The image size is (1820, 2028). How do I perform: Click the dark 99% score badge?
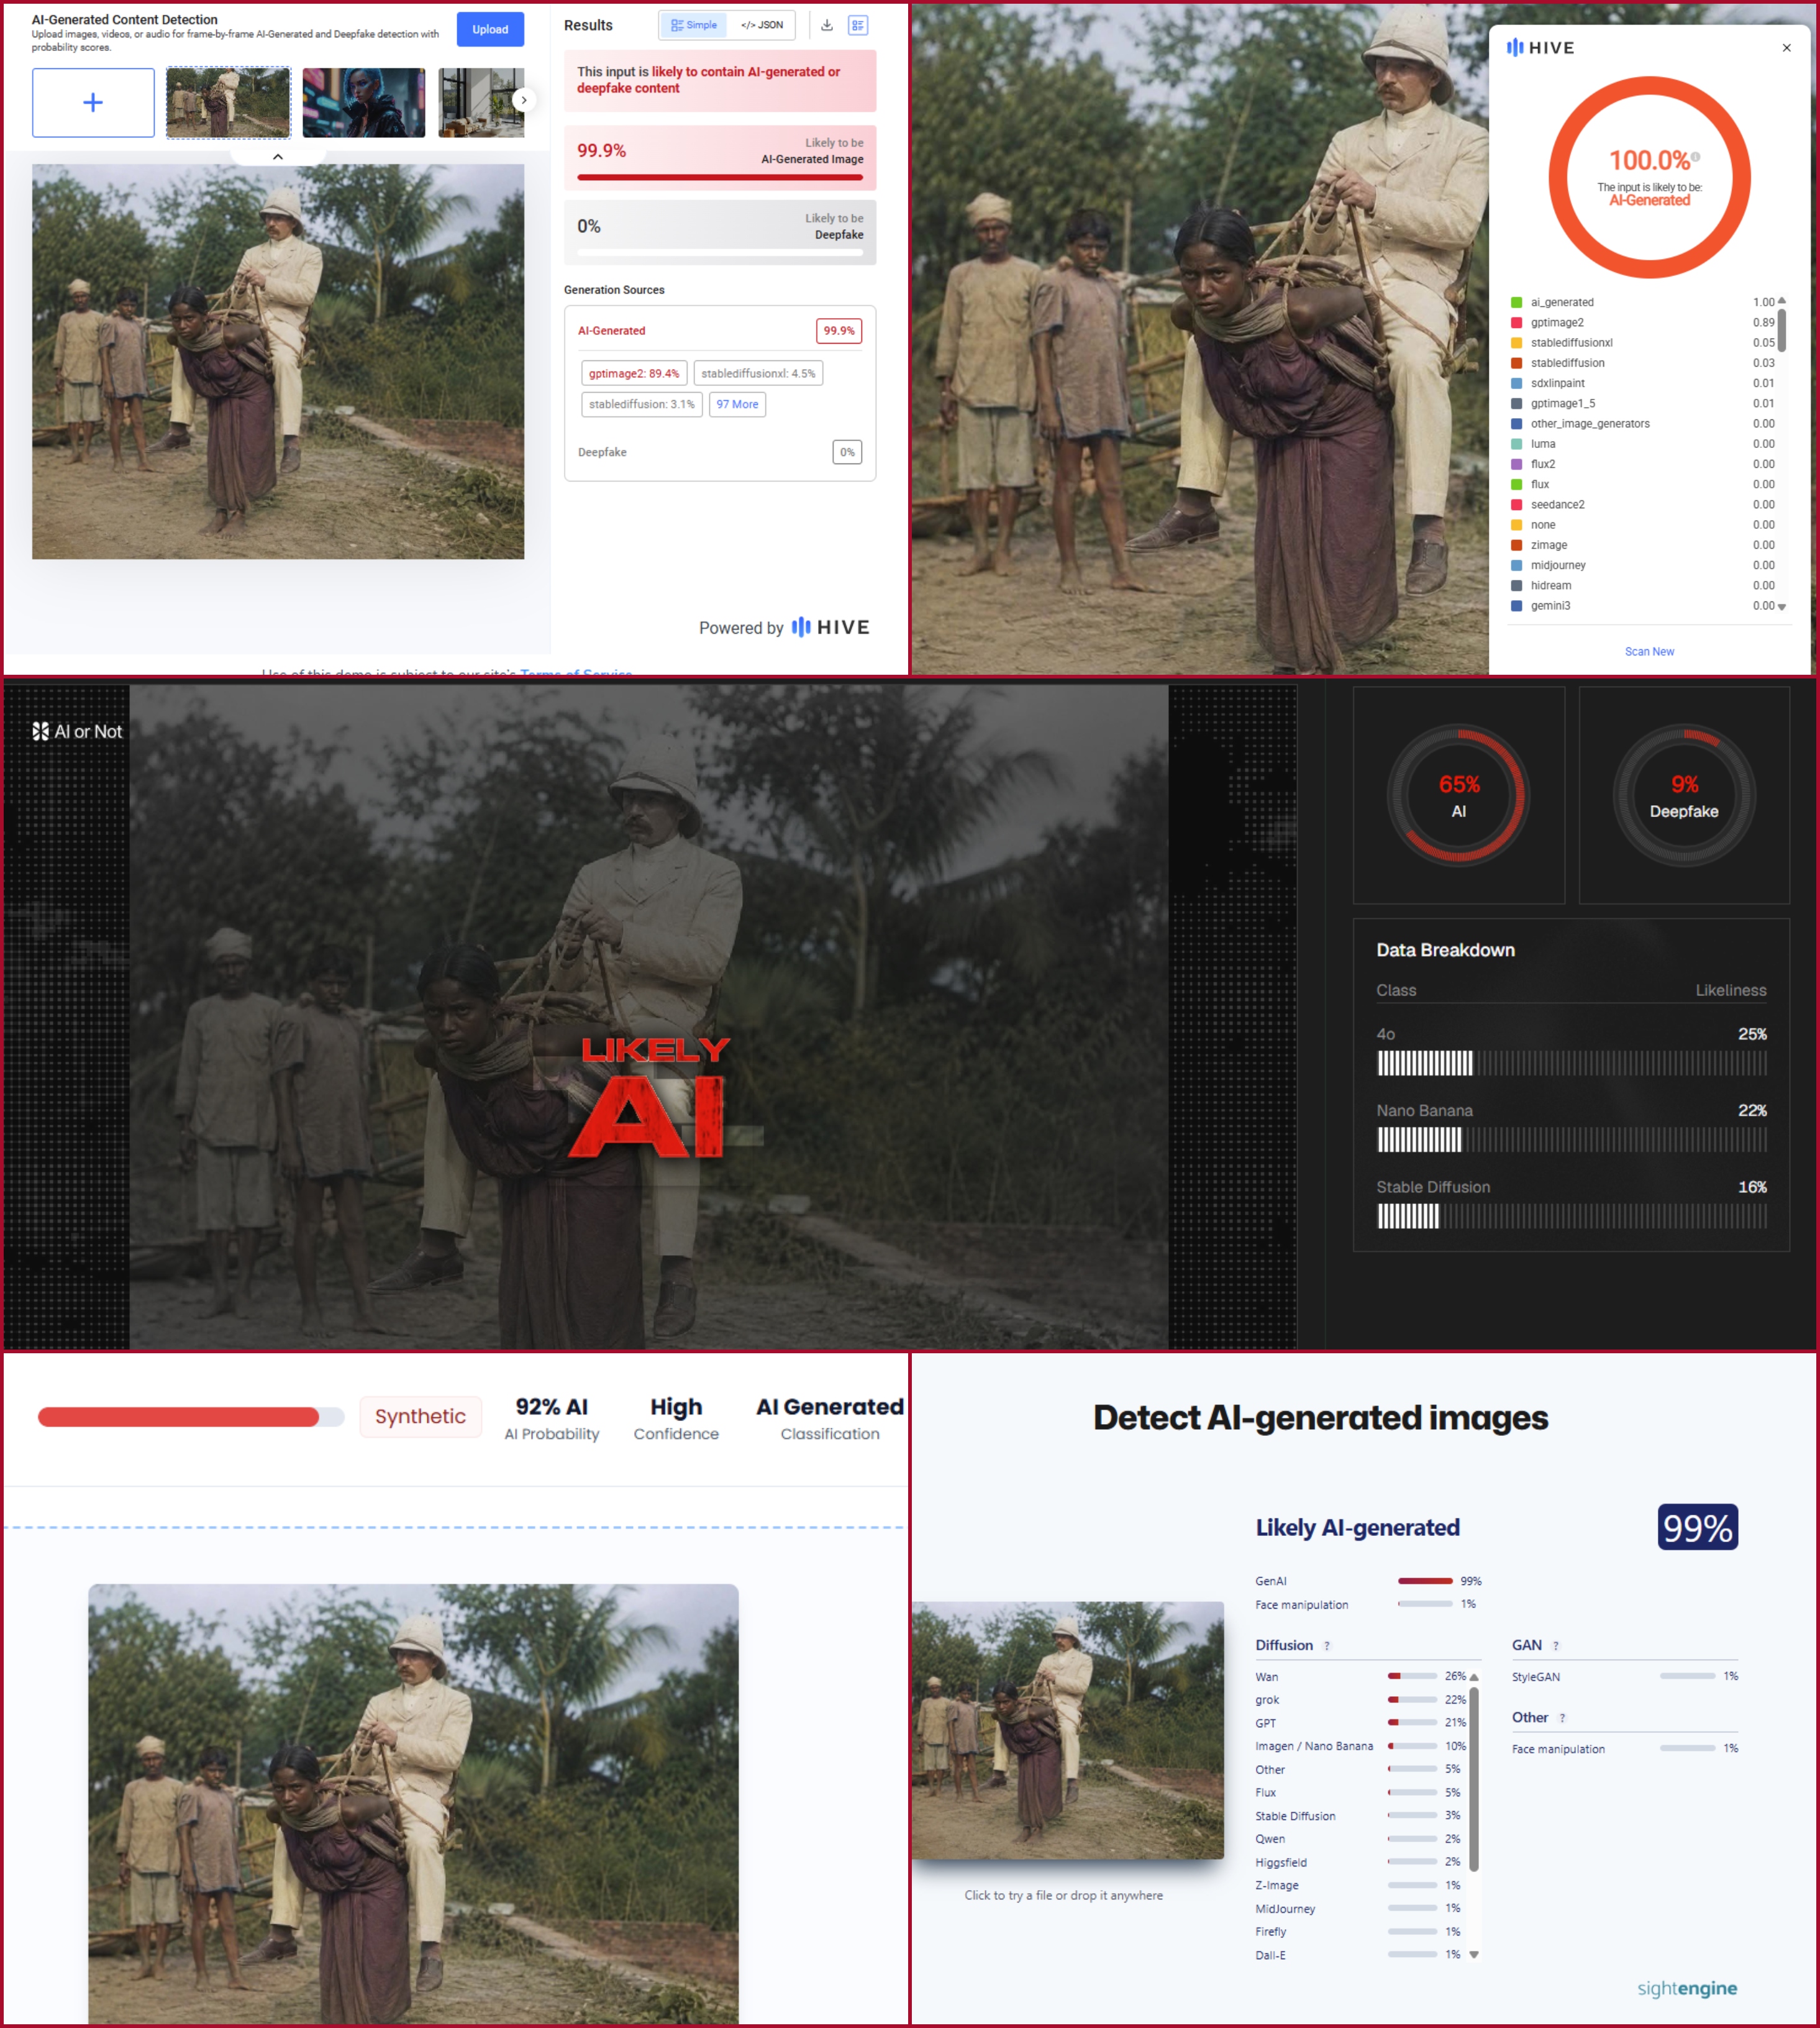(1697, 1527)
